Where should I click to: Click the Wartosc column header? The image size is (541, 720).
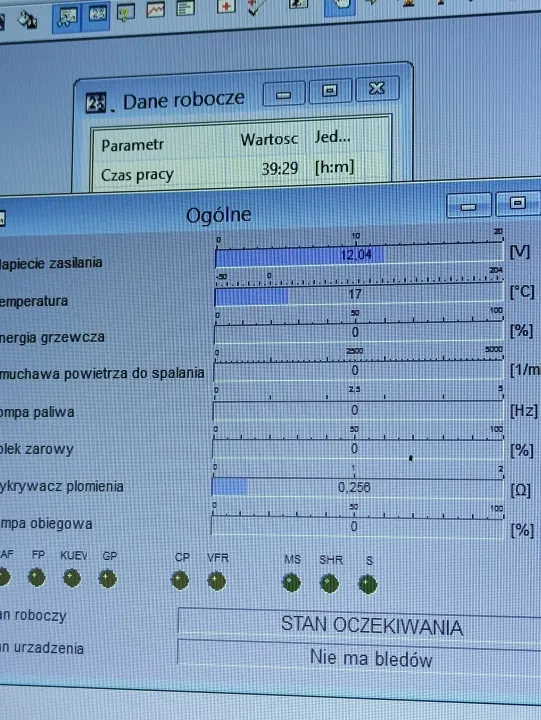269,139
